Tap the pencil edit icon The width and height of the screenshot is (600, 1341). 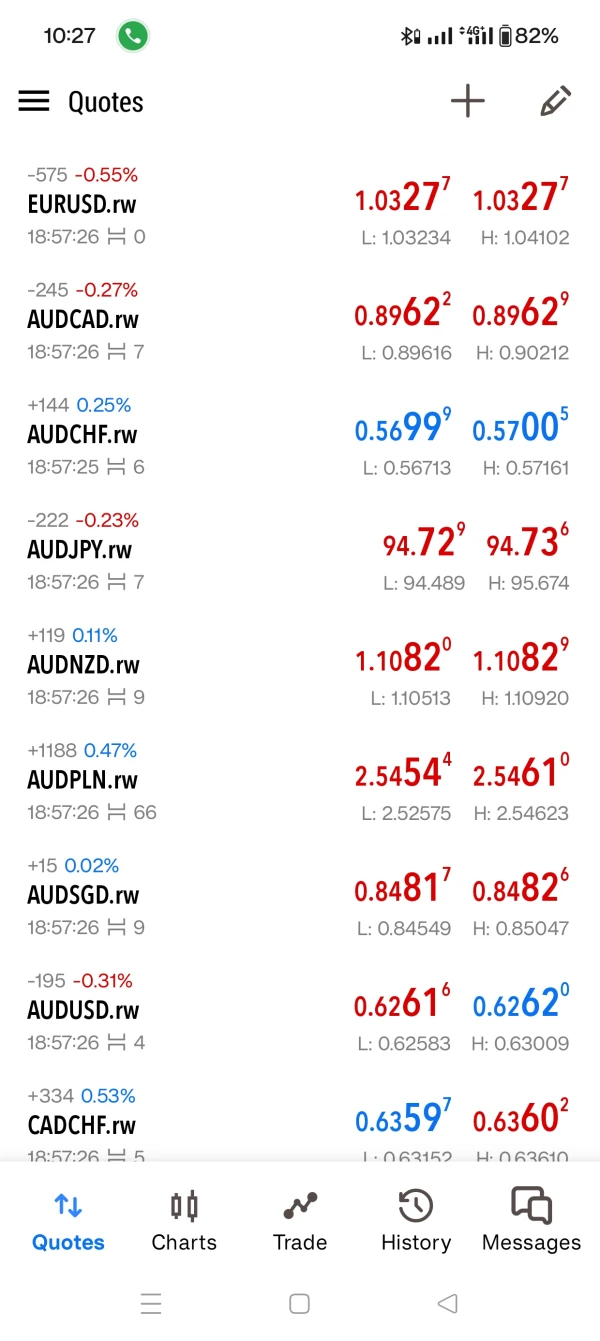click(554, 101)
